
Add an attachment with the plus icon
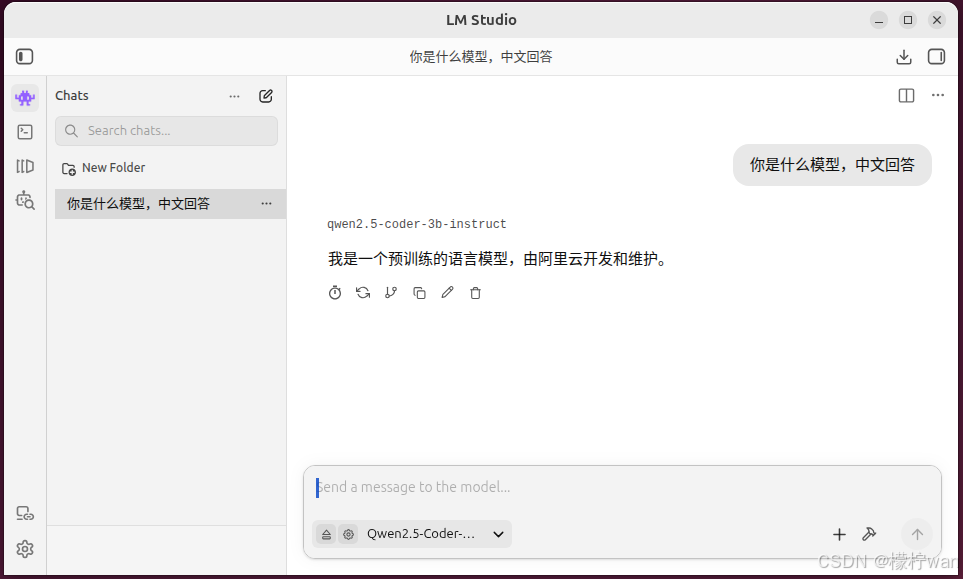tap(839, 535)
